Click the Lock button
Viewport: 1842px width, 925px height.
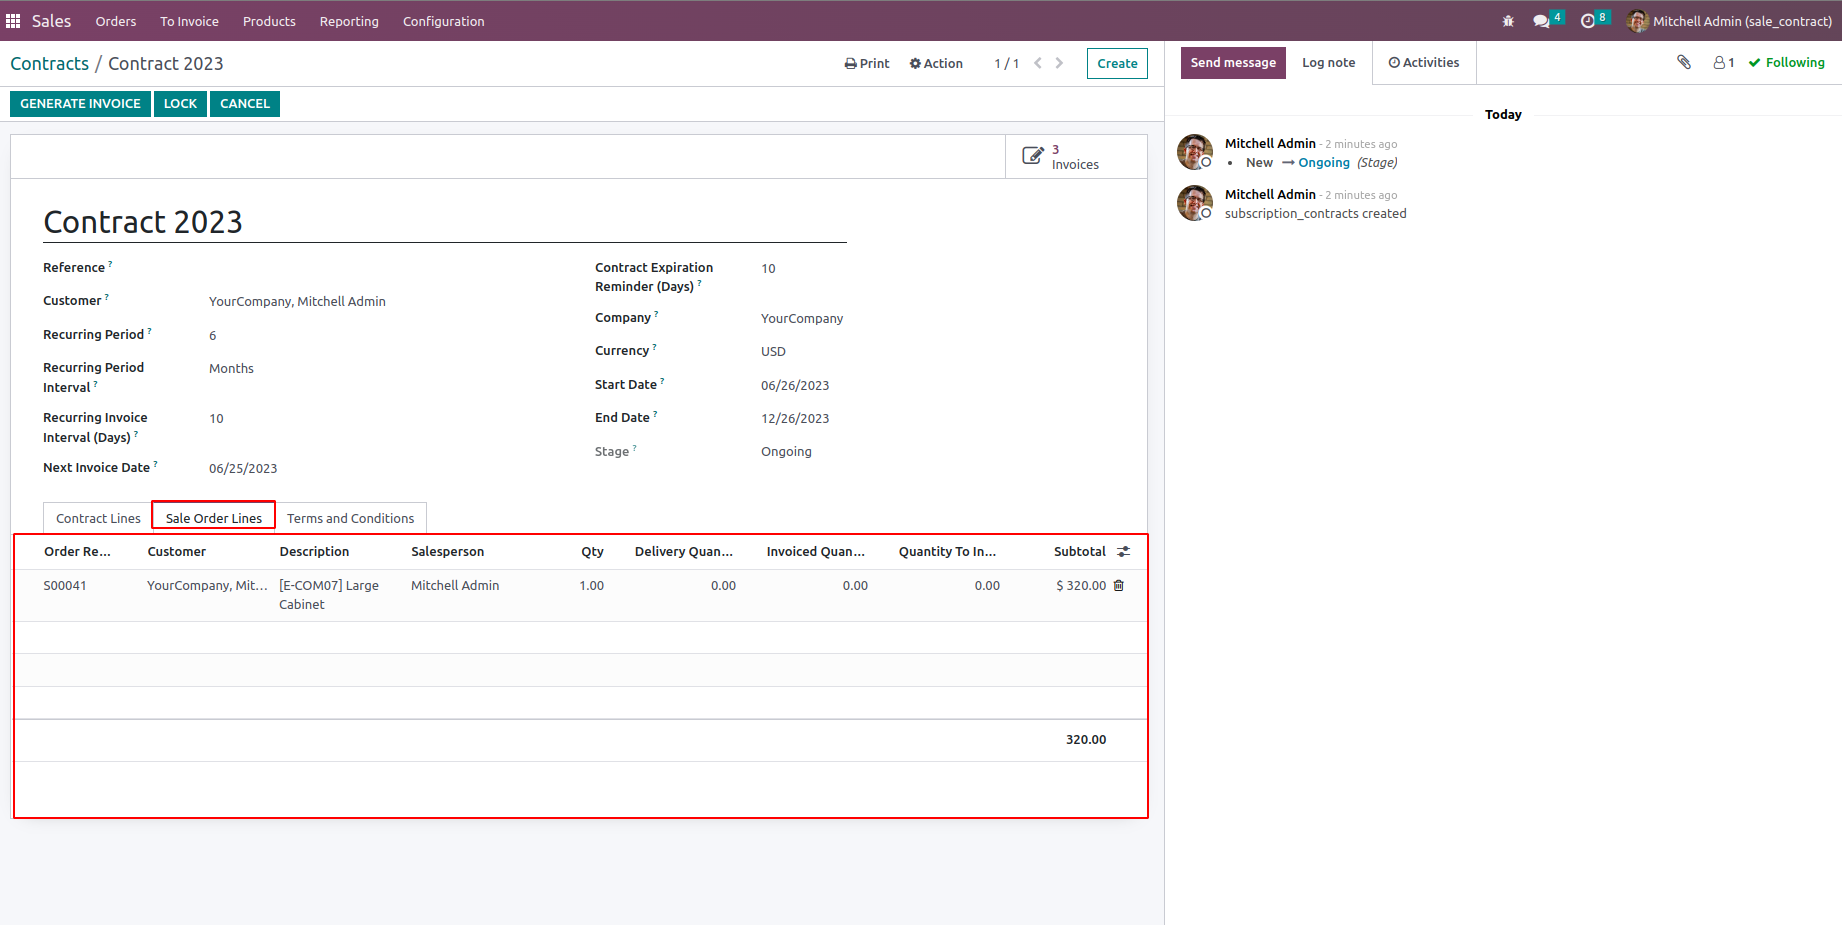pyautogui.click(x=180, y=104)
